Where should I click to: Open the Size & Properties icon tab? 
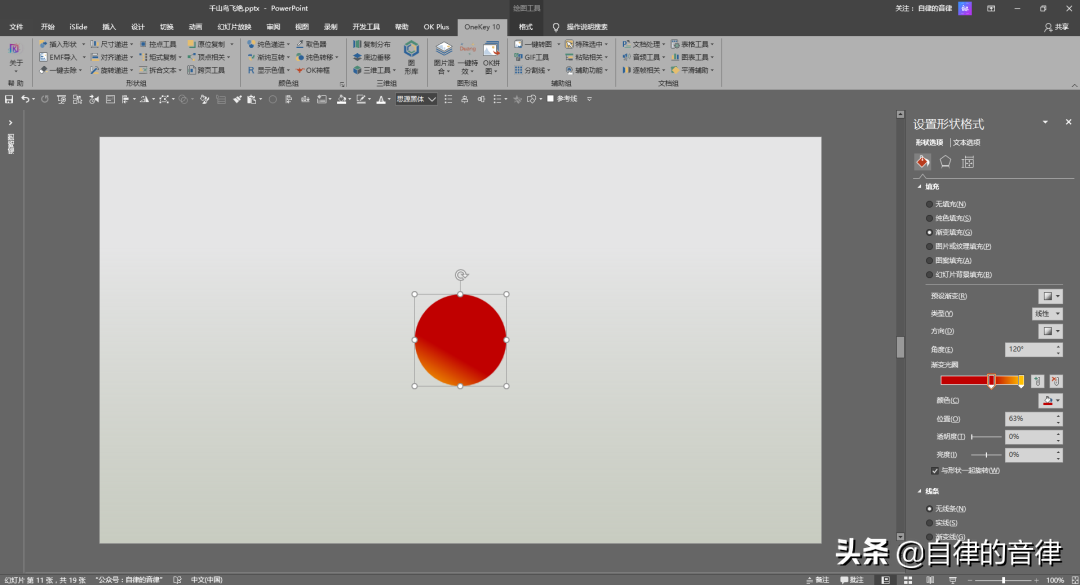point(968,162)
